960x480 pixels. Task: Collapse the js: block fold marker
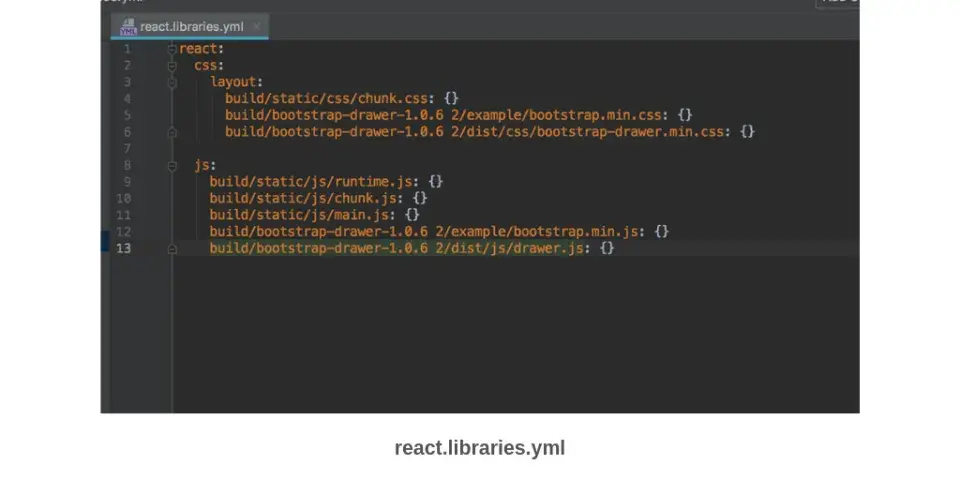(172, 165)
